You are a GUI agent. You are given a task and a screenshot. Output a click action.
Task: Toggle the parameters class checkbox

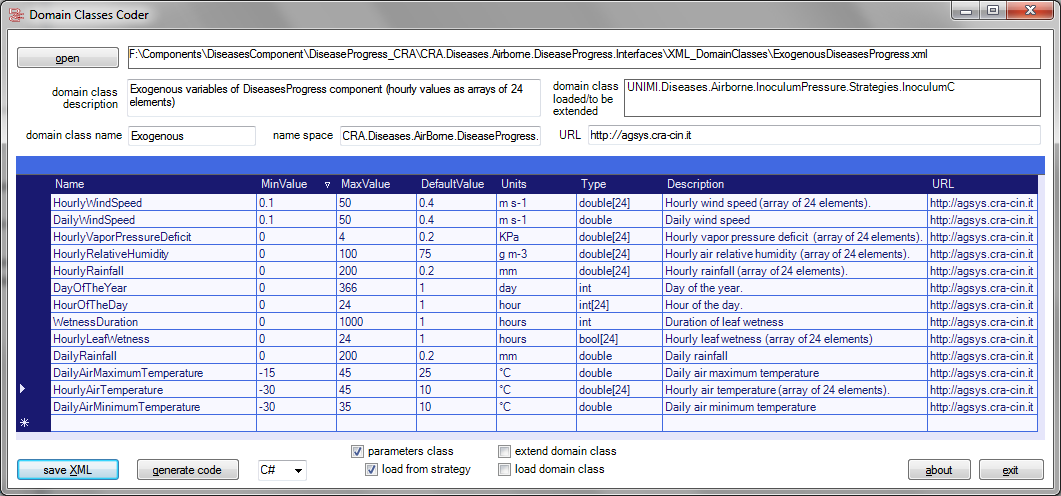tap(357, 451)
